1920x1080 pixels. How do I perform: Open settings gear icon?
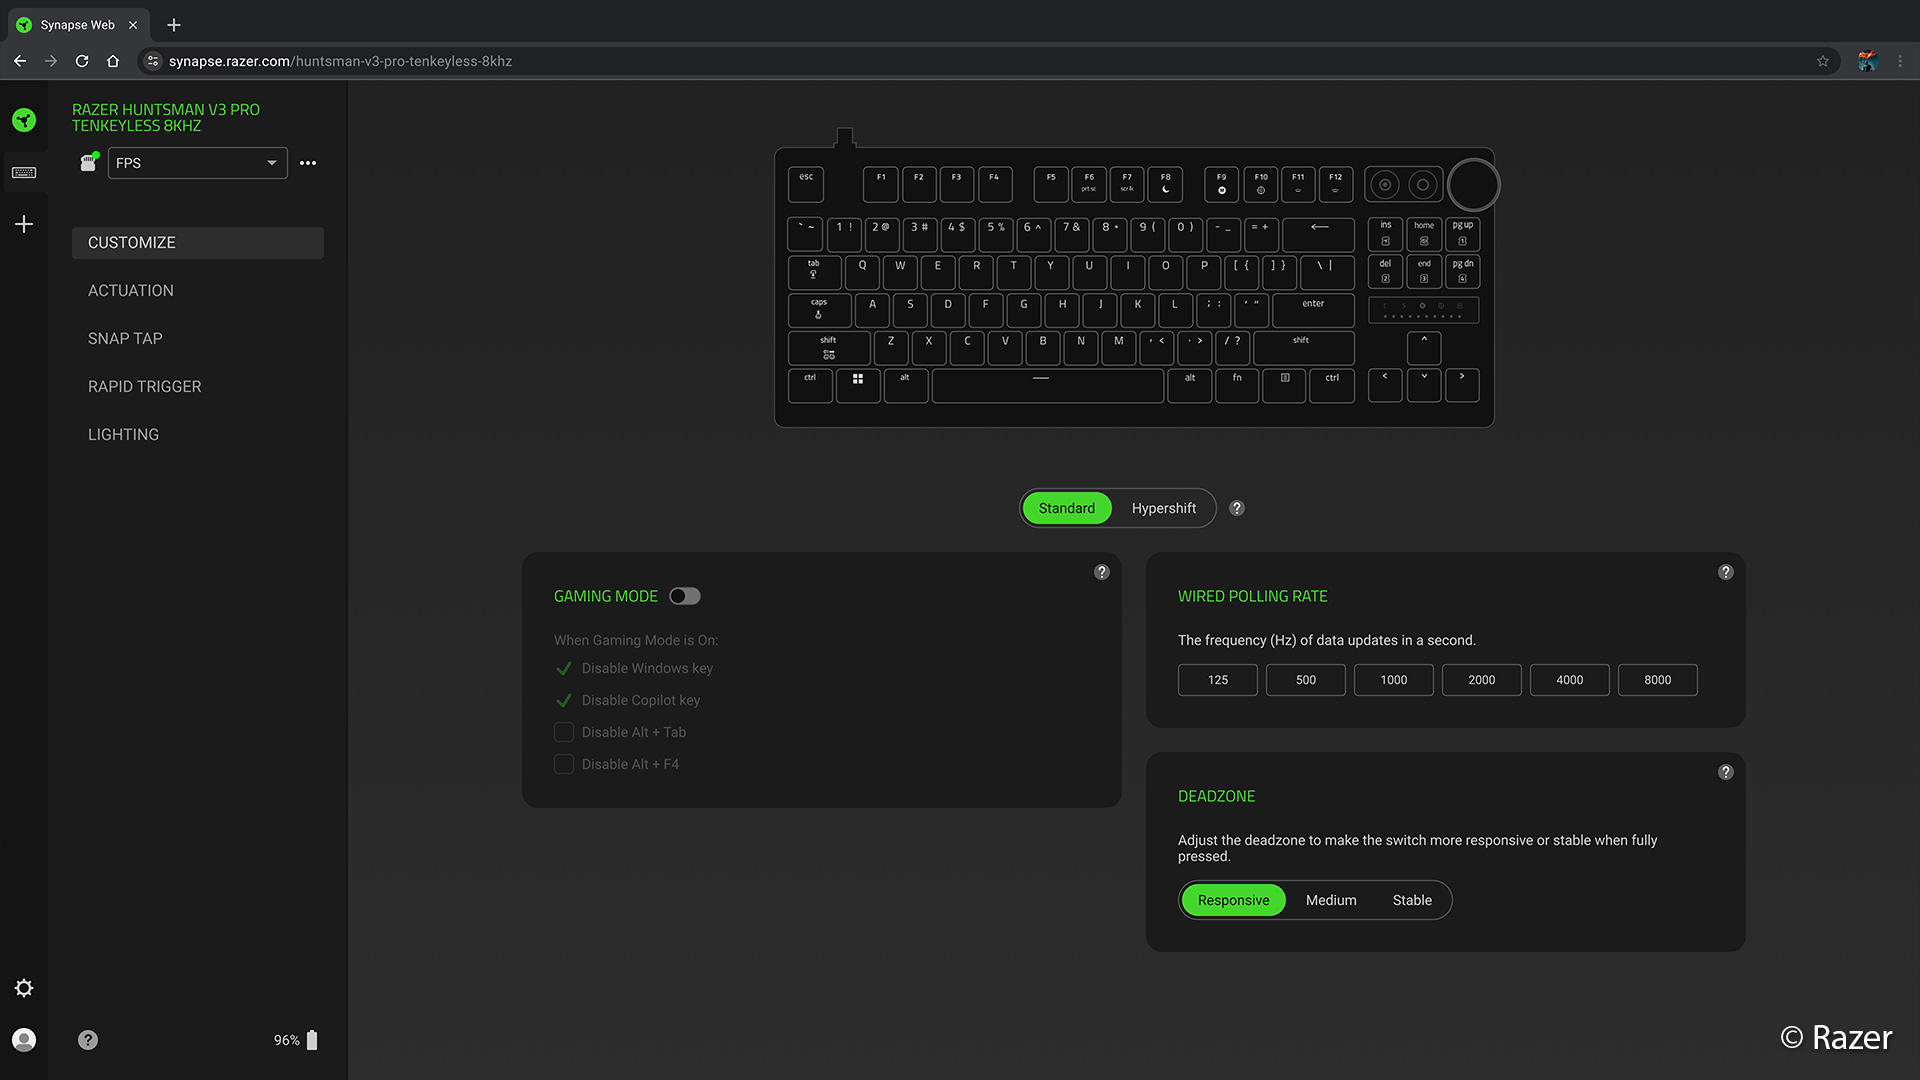coord(24,988)
